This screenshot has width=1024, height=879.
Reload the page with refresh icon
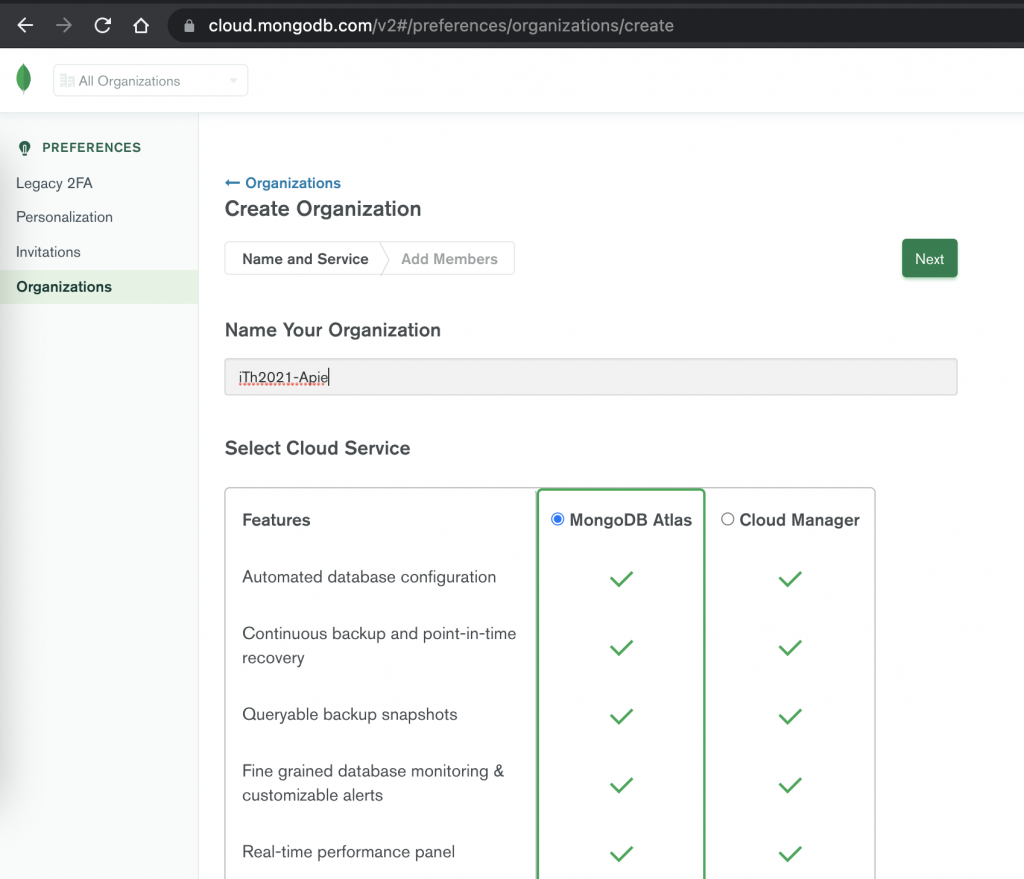pos(102,25)
